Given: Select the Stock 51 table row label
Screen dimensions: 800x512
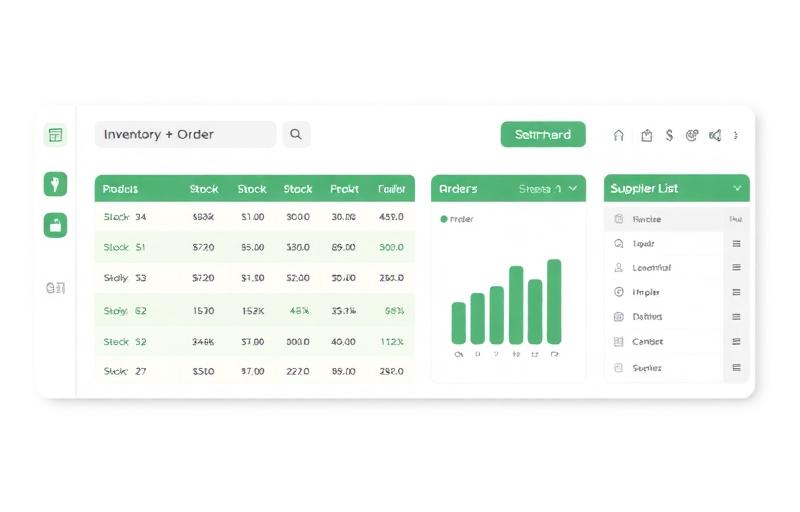Looking at the screenshot, I should tap(124, 247).
